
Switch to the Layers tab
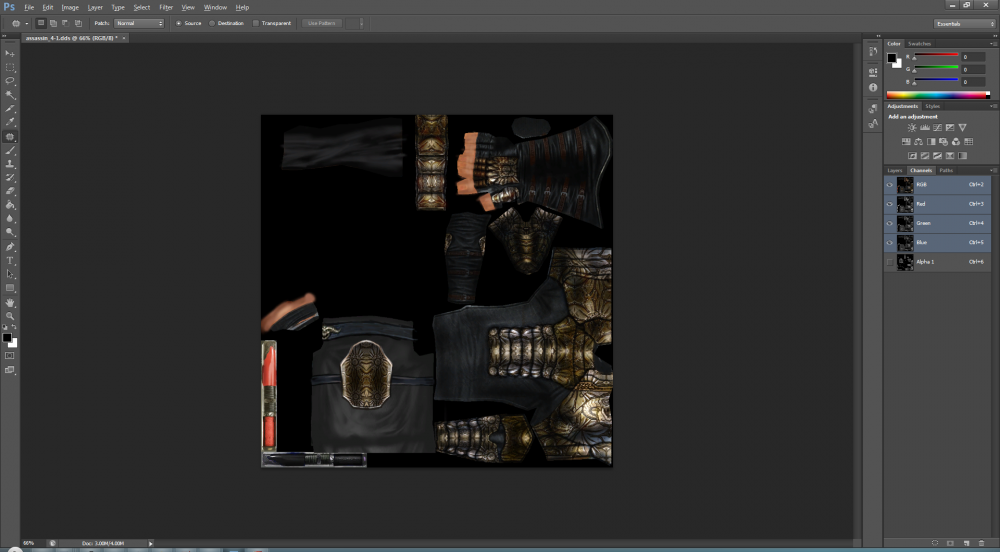pyautogui.click(x=895, y=170)
